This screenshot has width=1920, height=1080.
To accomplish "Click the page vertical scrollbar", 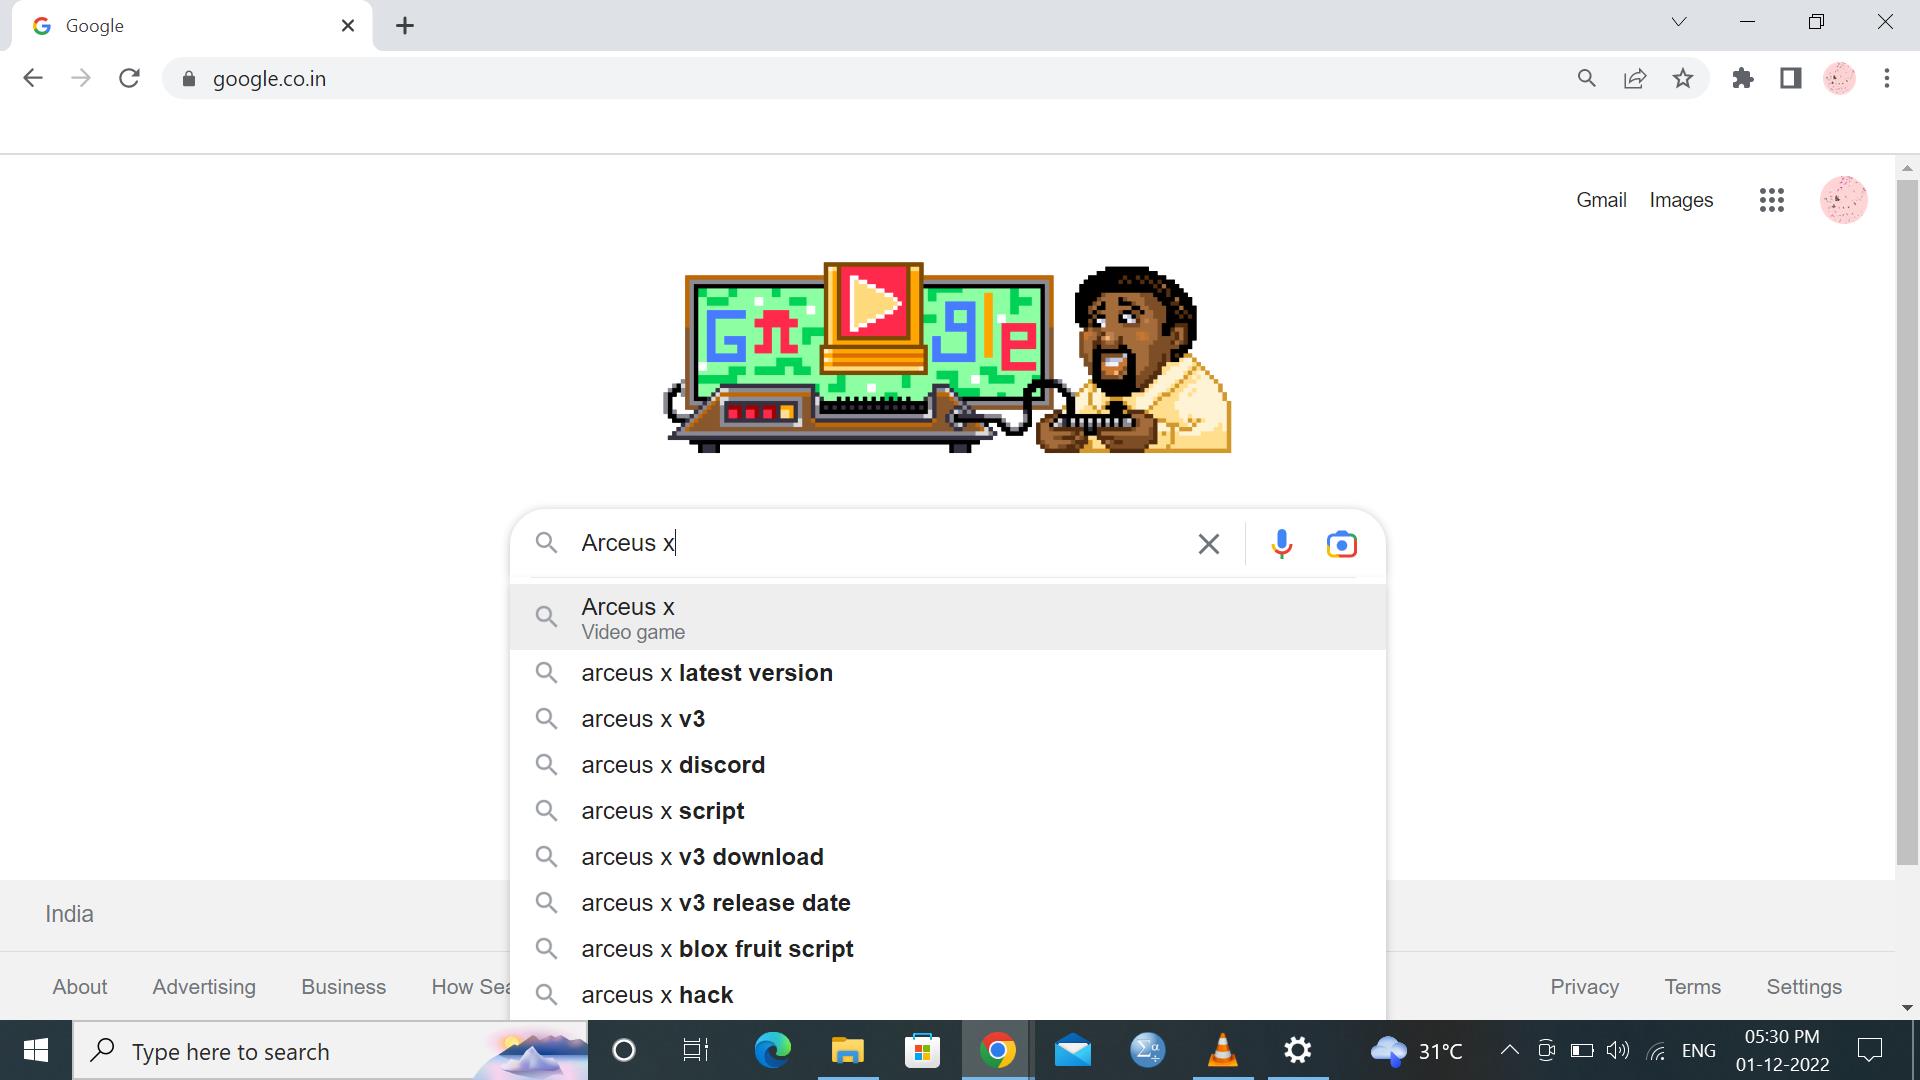I will [x=1906, y=521].
